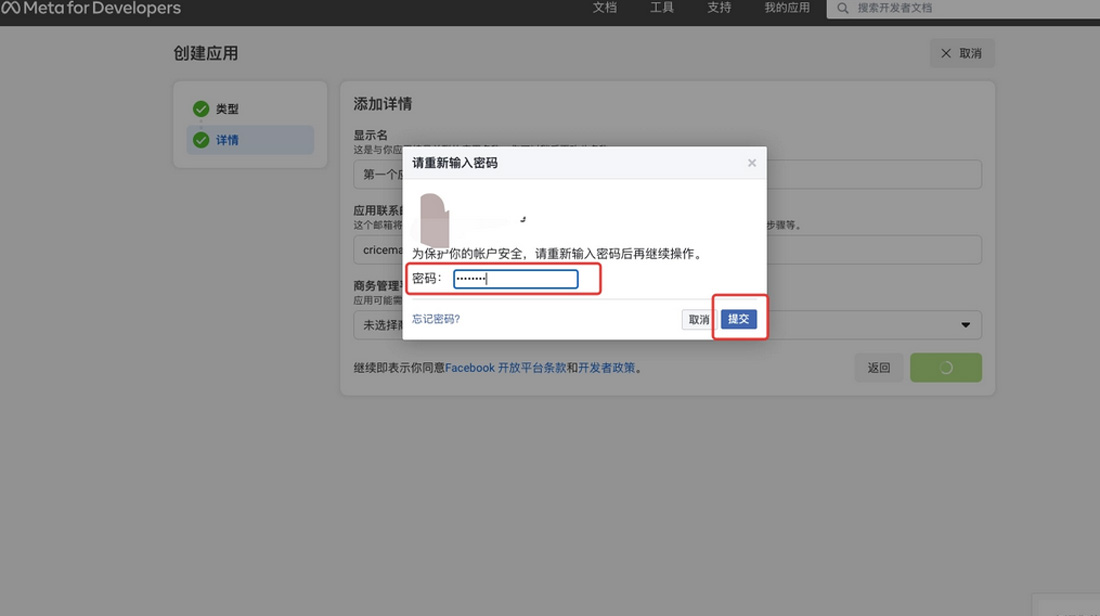Click the 取消 button beside 创建应用
The width and height of the screenshot is (1100, 616).
(x=961, y=54)
